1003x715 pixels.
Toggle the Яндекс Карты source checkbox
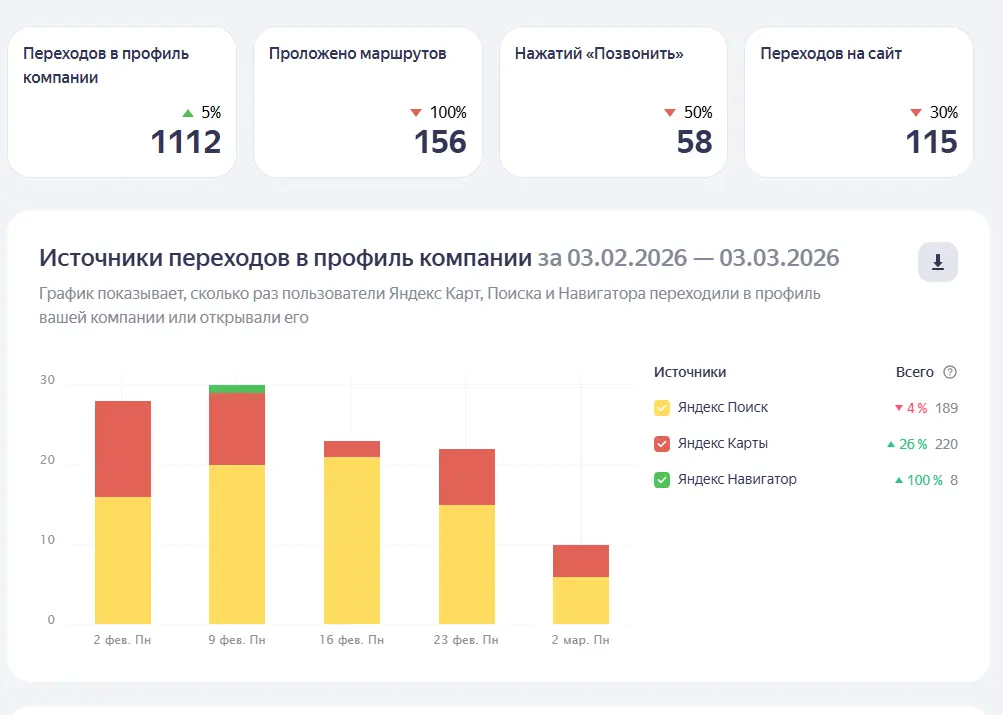click(x=662, y=444)
